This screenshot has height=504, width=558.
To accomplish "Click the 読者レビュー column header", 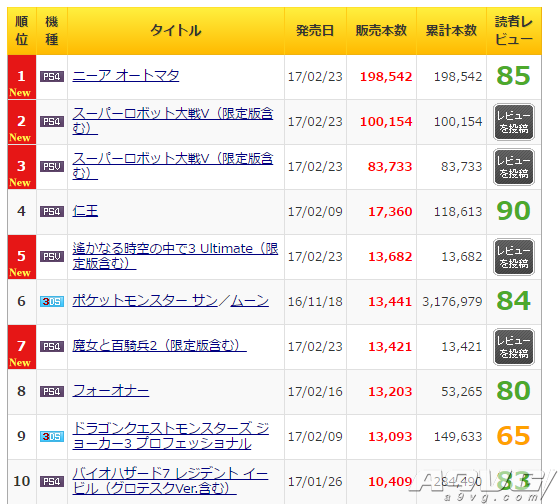I will point(514,31).
